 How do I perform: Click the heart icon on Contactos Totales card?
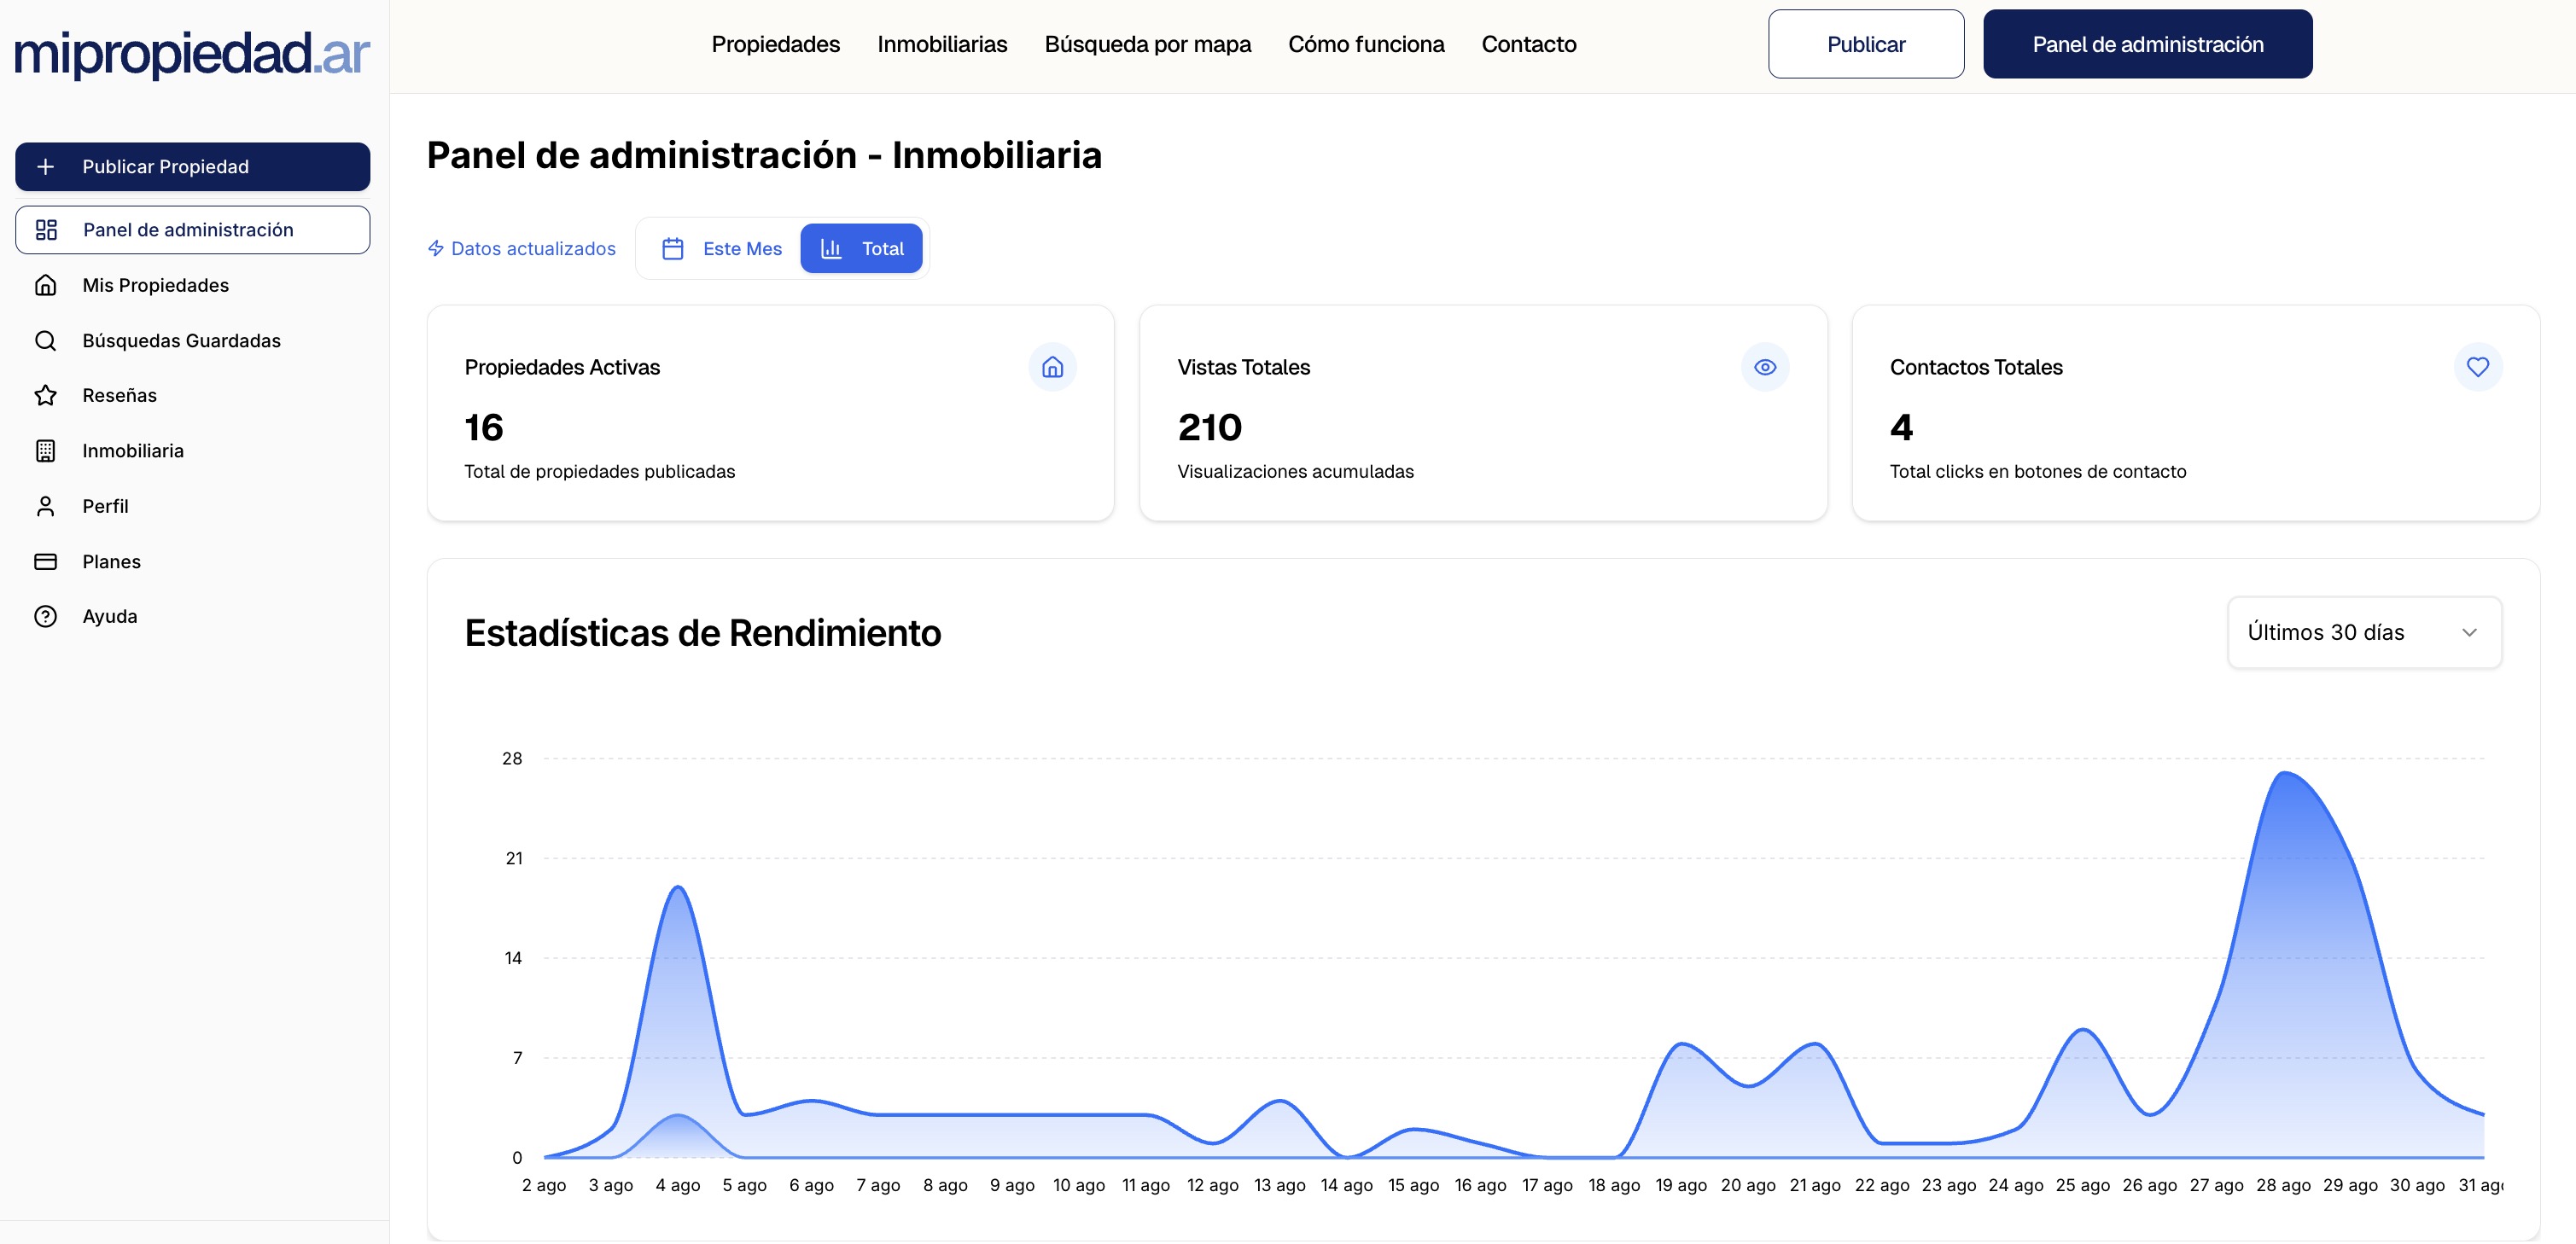click(x=2477, y=367)
